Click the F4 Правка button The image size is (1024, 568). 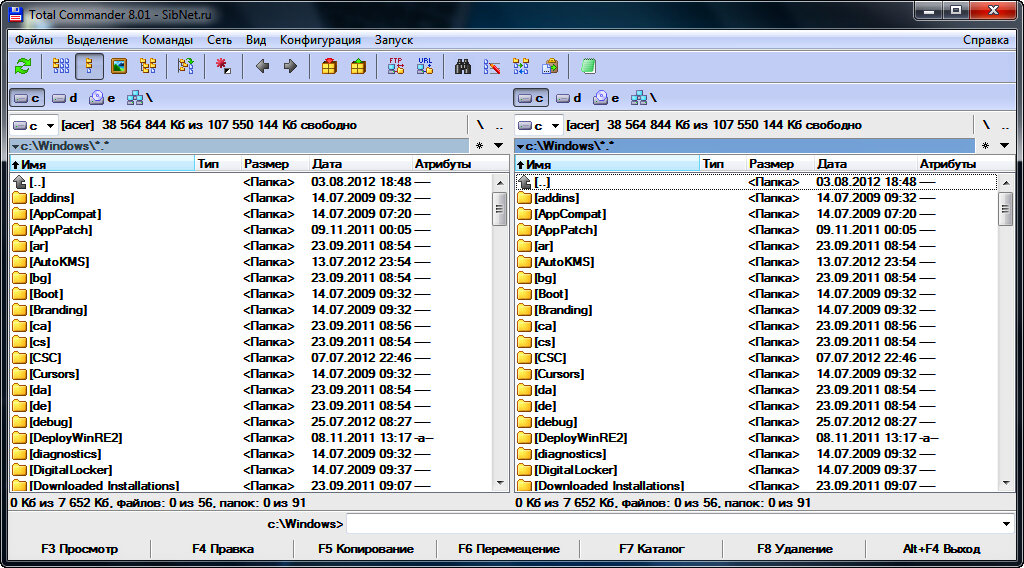coord(223,549)
